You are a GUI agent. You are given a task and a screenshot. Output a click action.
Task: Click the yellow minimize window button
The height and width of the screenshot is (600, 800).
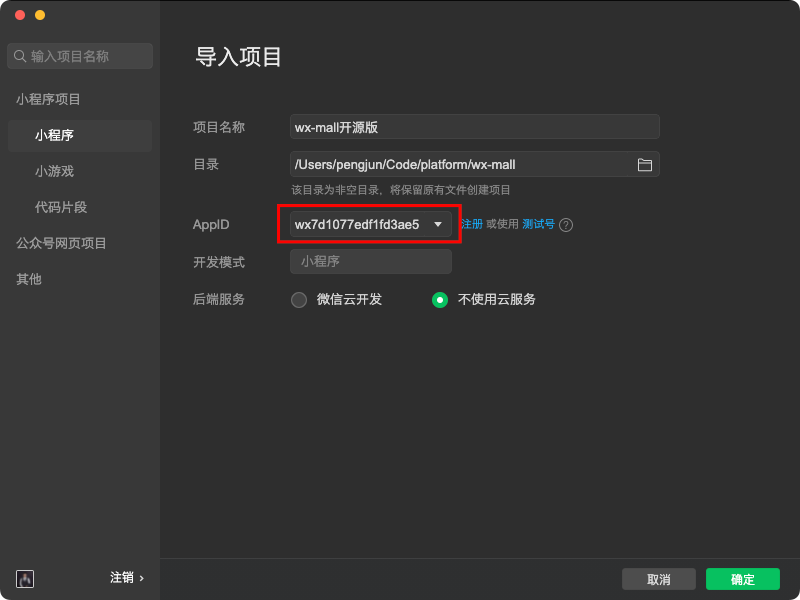point(40,15)
